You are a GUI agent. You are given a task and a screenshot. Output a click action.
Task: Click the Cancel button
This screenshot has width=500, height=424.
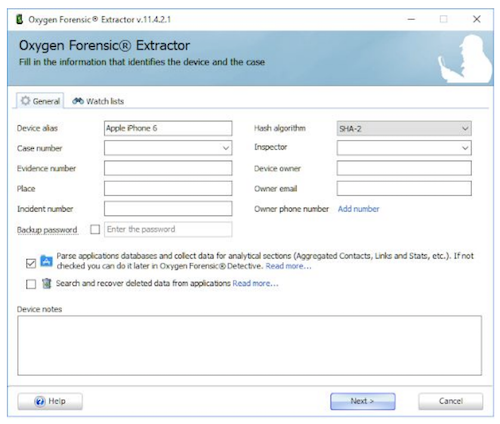[x=451, y=401]
